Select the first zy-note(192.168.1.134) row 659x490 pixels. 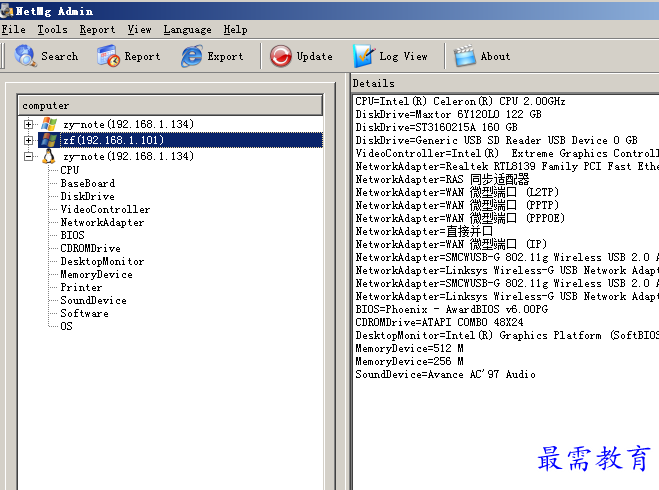tap(128, 124)
